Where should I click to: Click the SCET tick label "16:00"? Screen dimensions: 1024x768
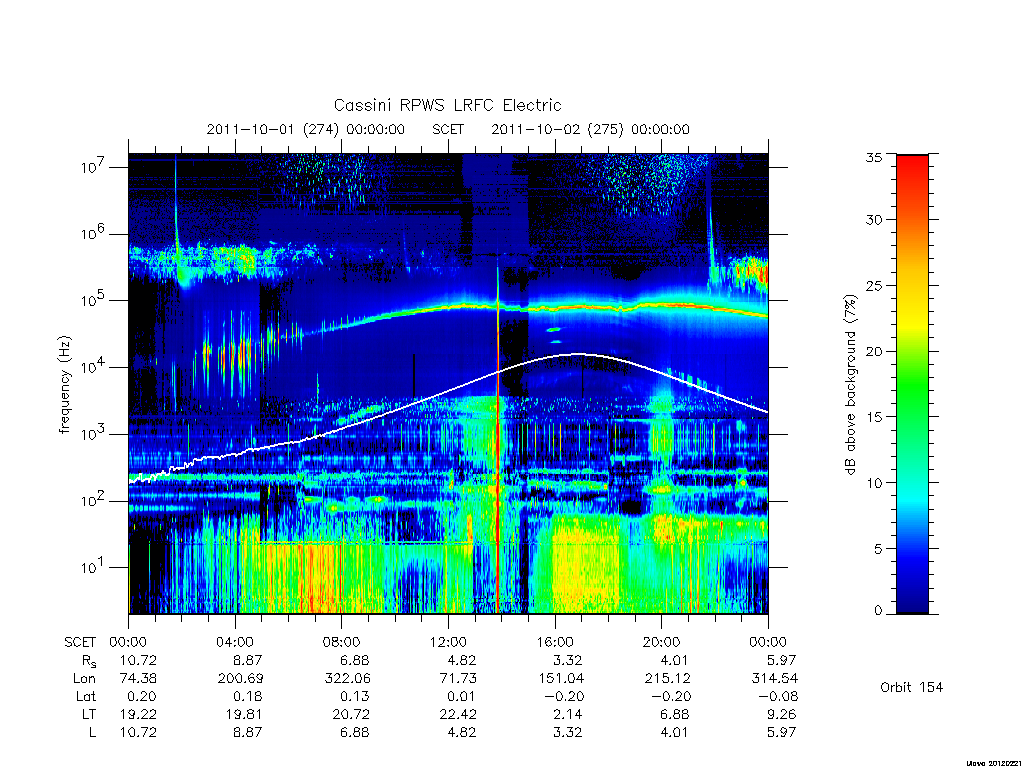coord(554,642)
